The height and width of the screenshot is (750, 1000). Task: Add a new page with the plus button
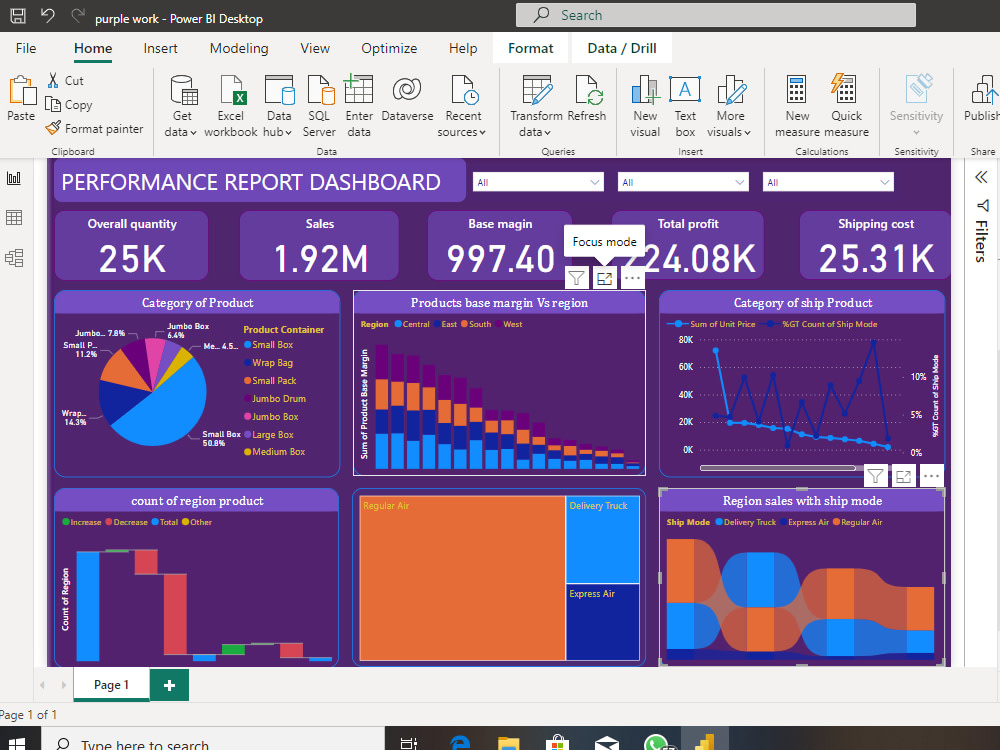click(168, 685)
